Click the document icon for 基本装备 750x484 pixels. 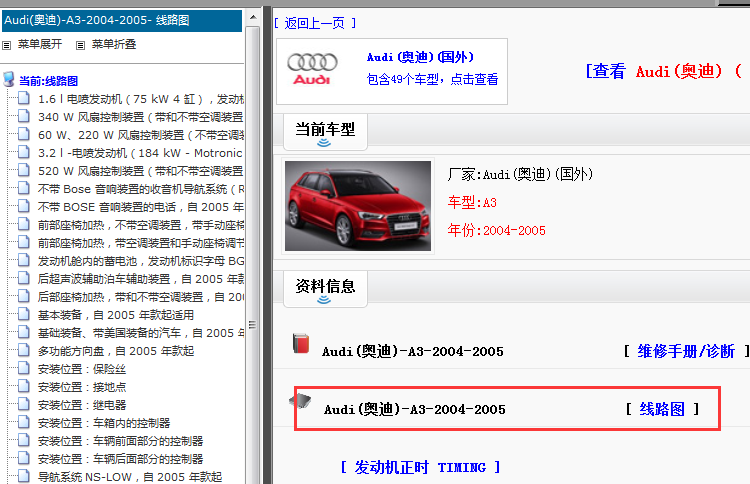[x=23, y=315]
